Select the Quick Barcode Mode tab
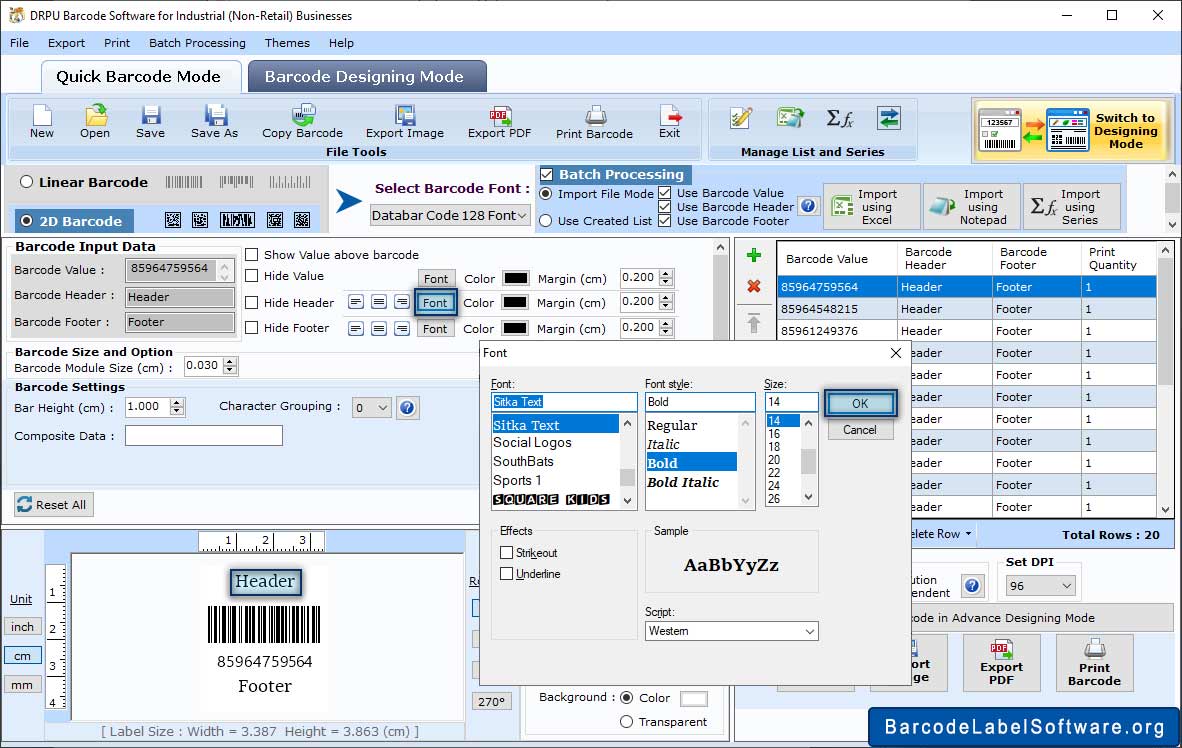 [139, 77]
